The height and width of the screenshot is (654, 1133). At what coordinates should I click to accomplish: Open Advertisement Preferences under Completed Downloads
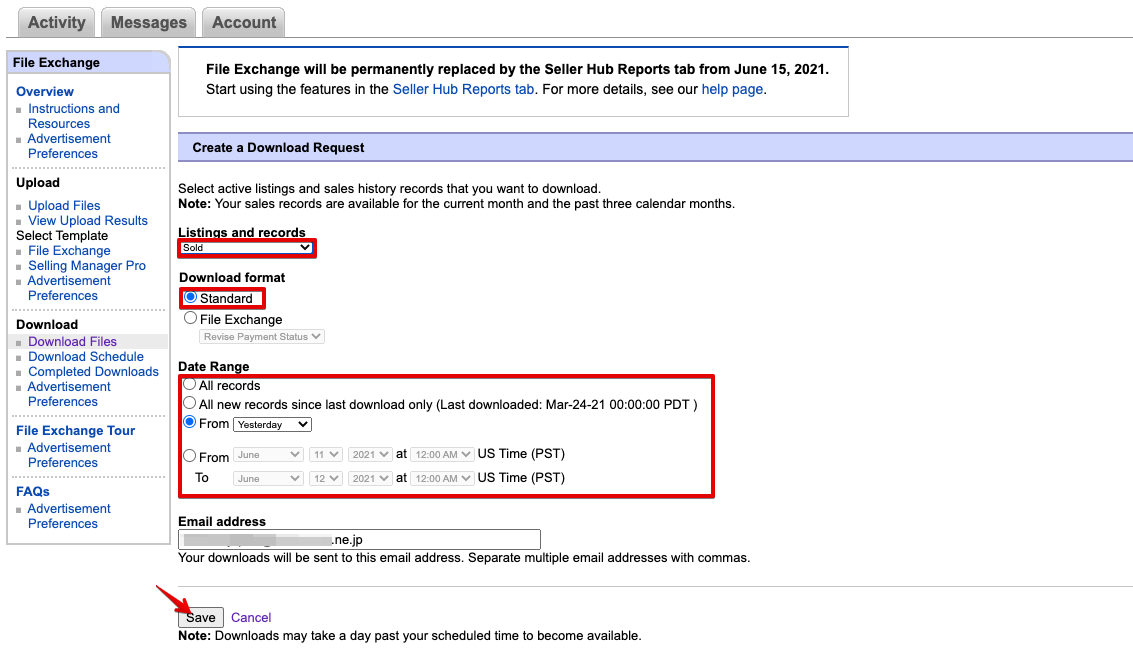click(x=69, y=395)
